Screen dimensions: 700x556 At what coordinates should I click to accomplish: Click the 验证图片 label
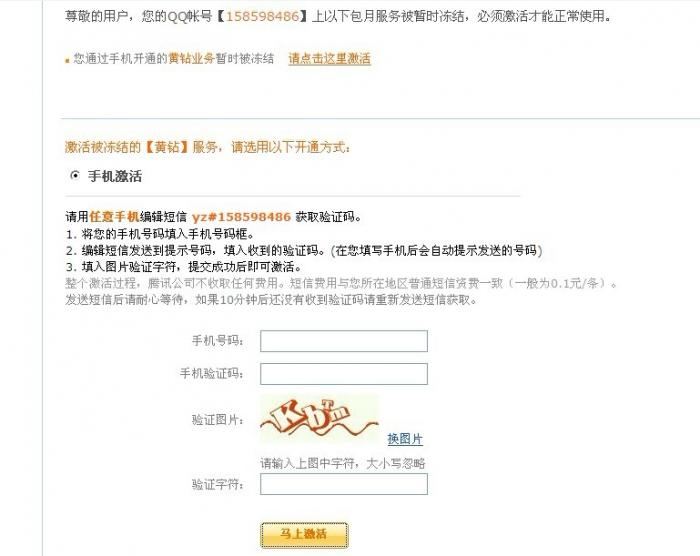click(217, 420)
